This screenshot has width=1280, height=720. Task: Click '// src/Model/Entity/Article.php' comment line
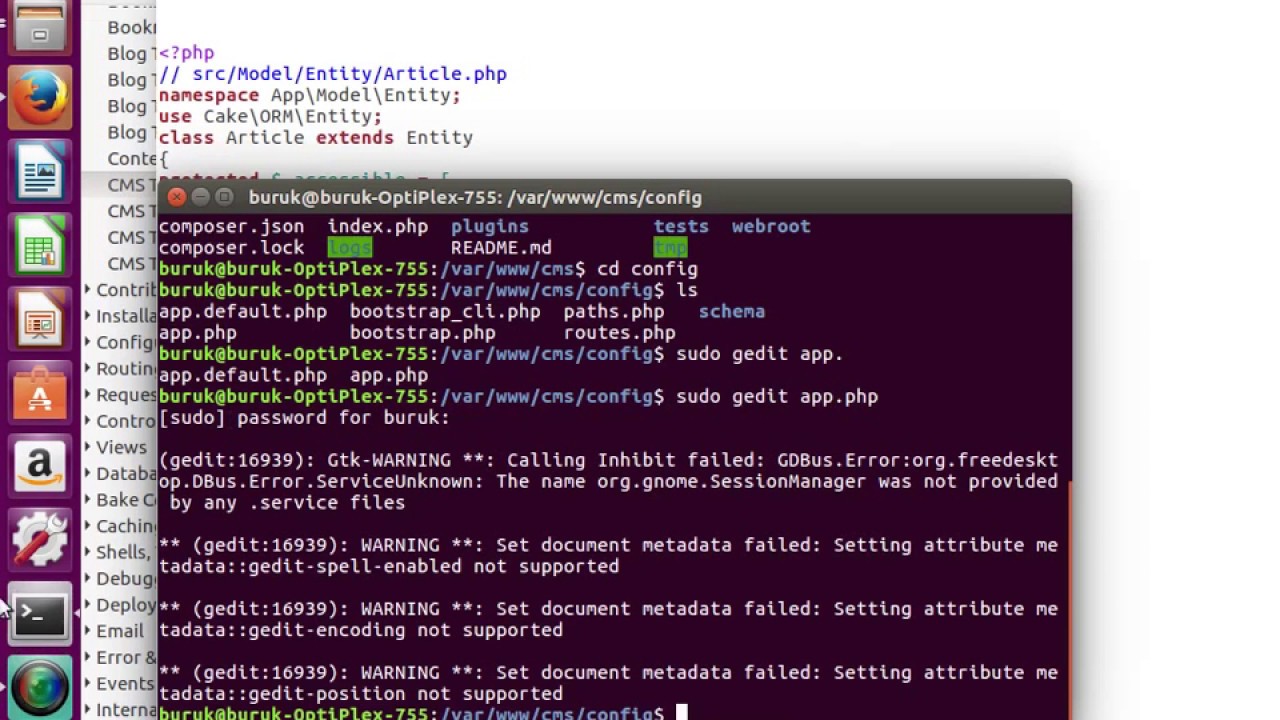(333, 74)
